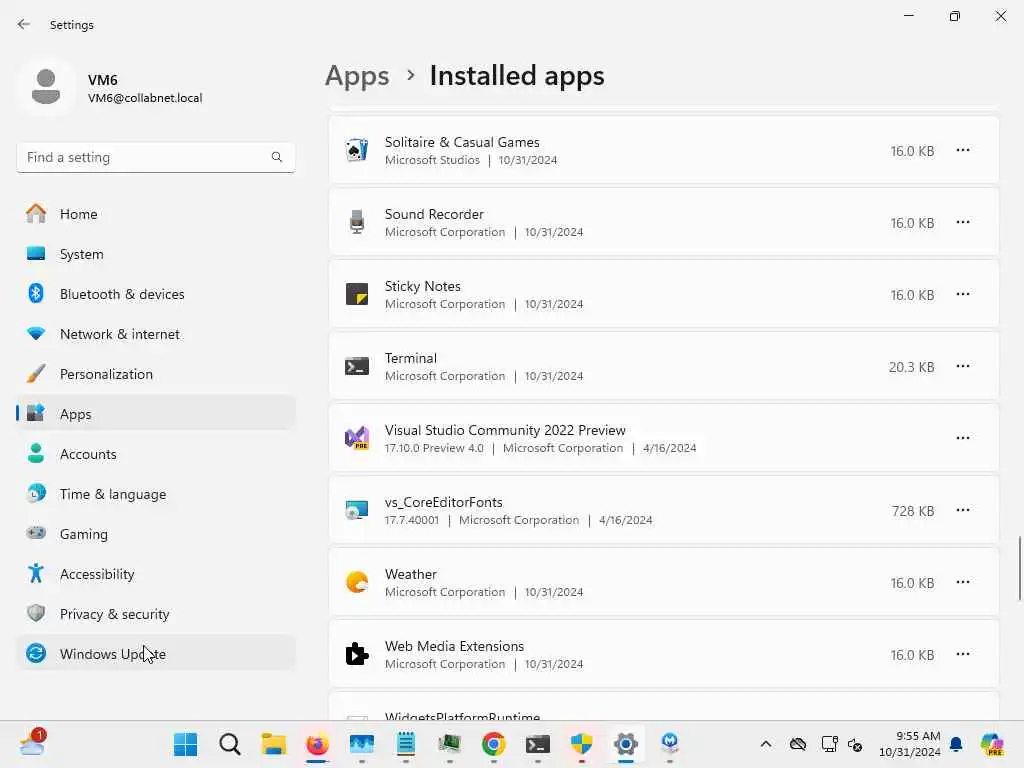Click the VM6 user avatar icon

[x=46, y=87]
